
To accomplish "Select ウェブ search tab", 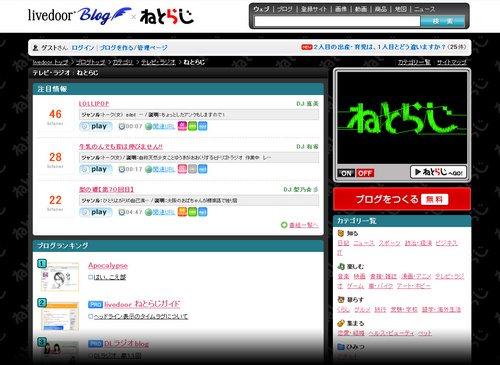I will click(x=261, y=9).
